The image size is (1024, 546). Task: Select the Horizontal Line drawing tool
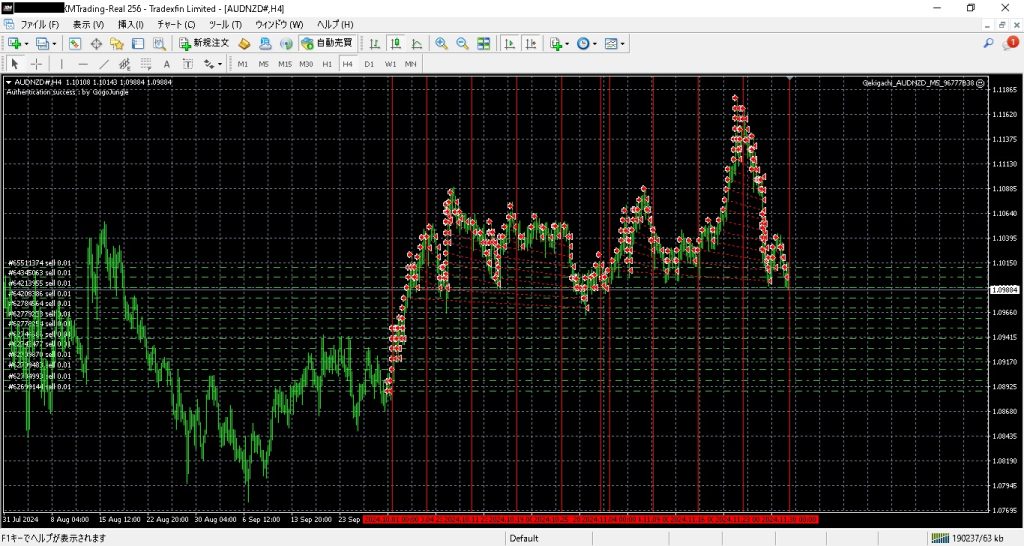click(82, 63)
